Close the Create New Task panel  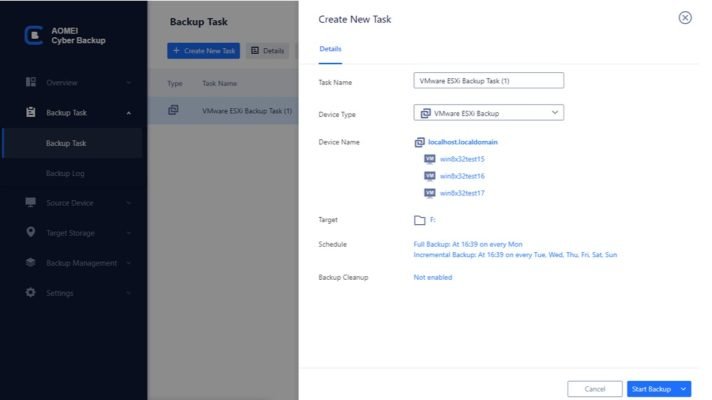pos(685,18)
